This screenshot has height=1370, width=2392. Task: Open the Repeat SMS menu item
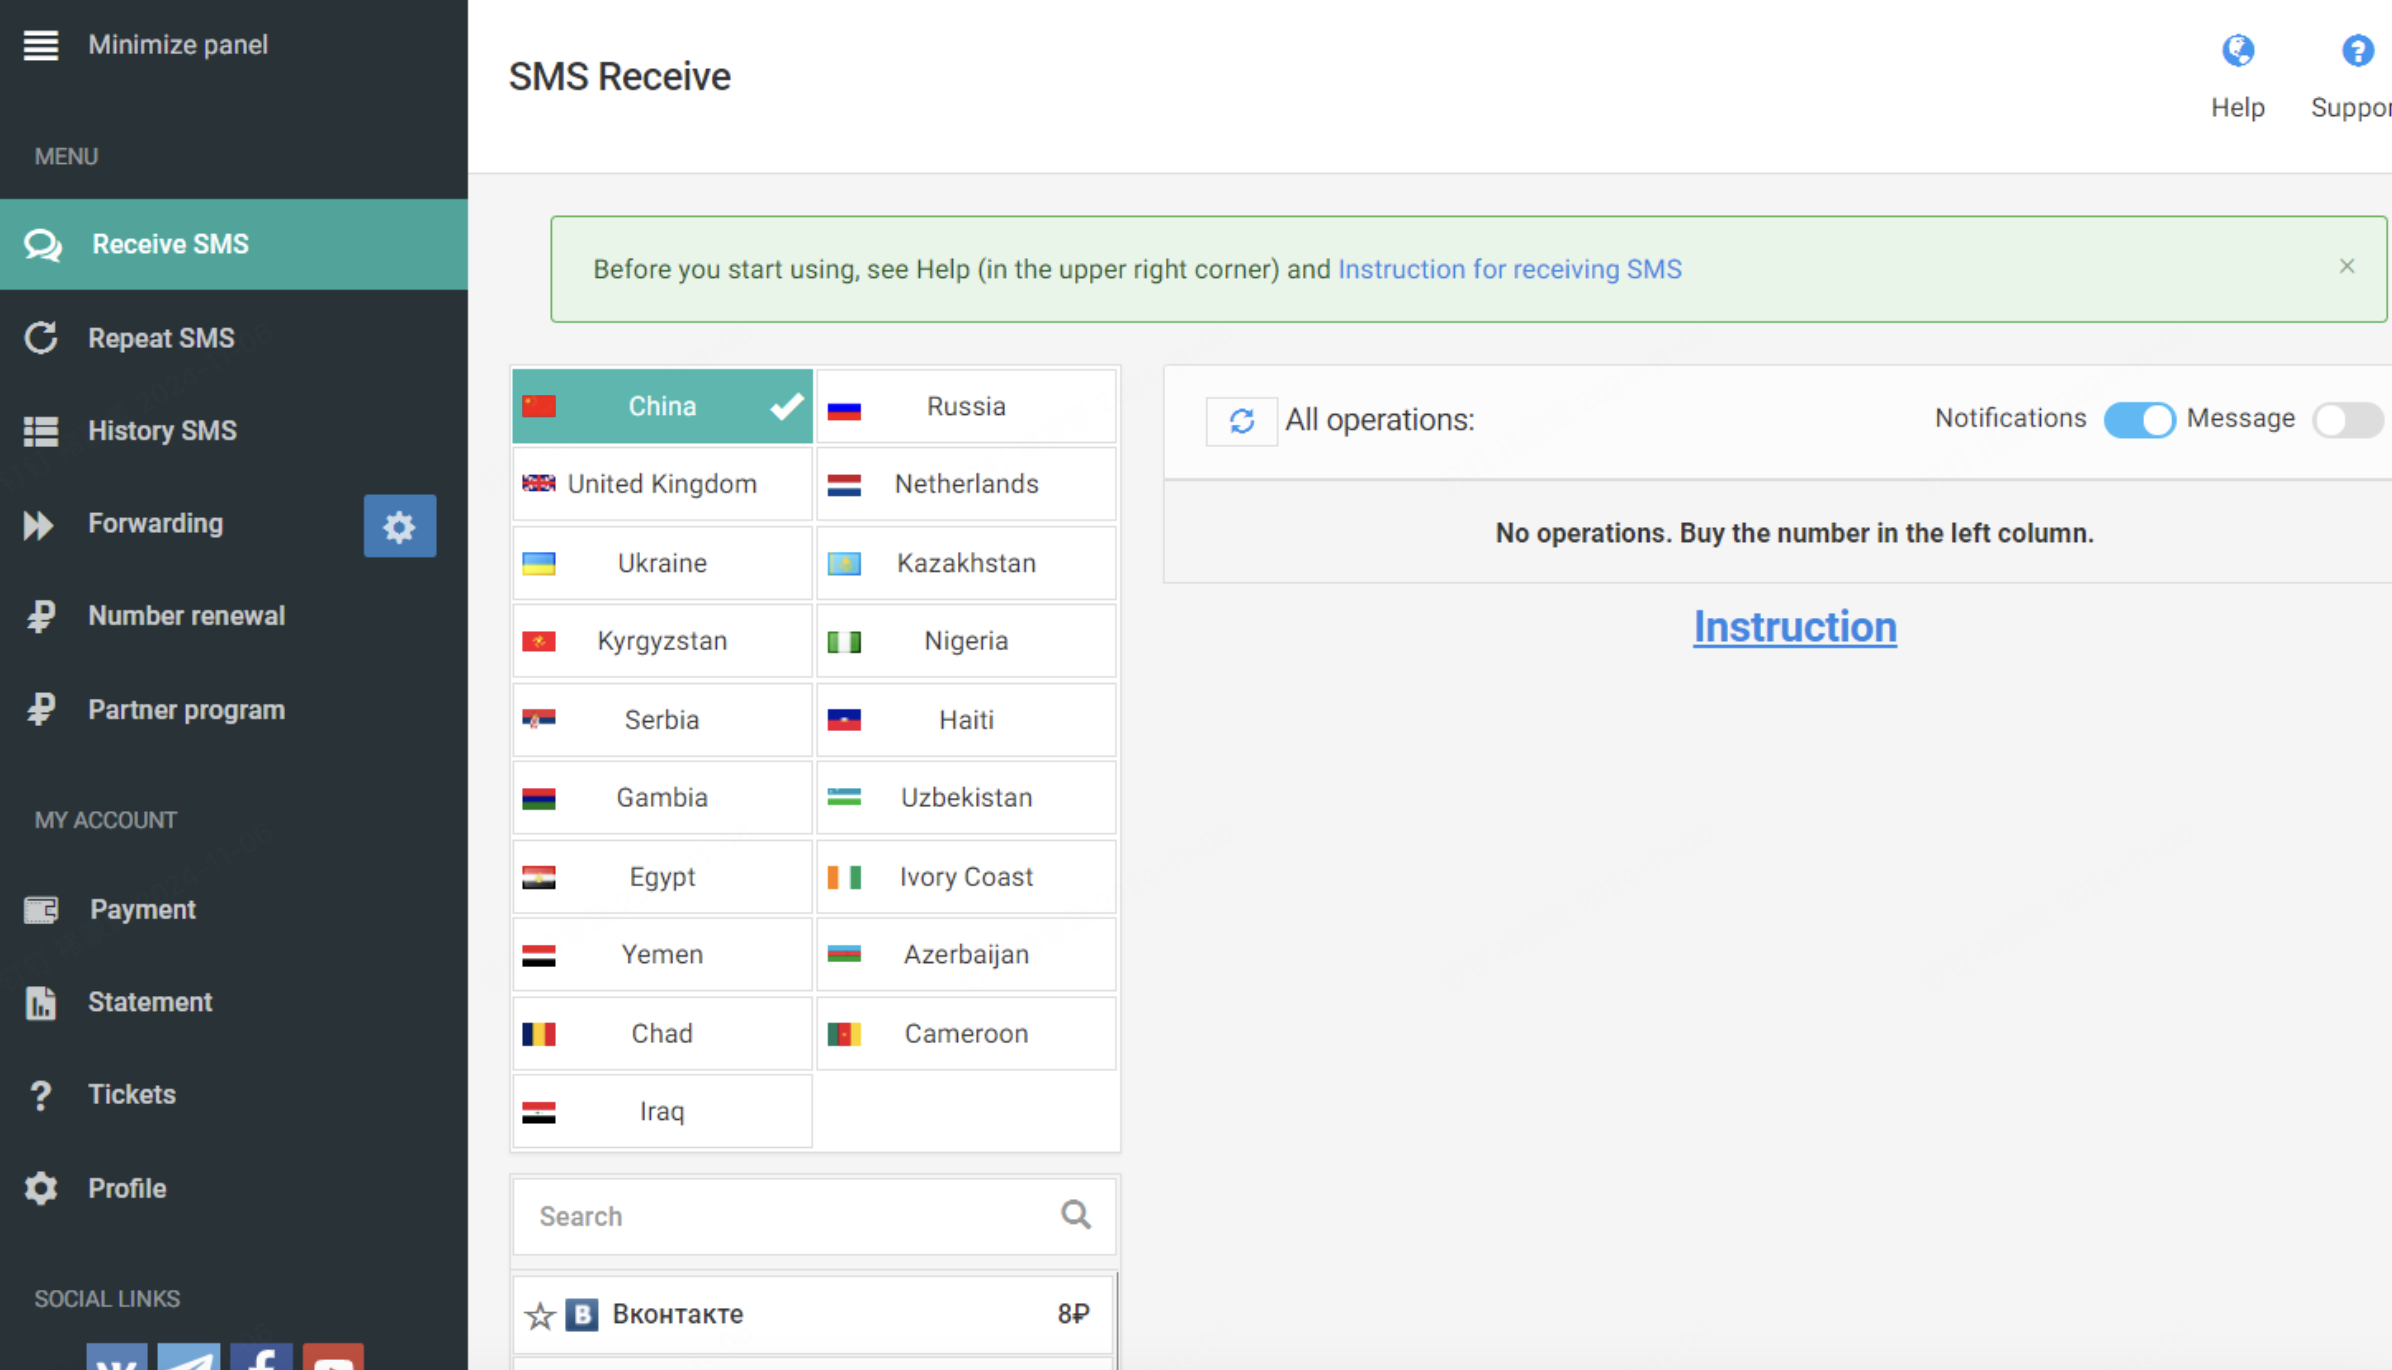(x=161, y=338)
